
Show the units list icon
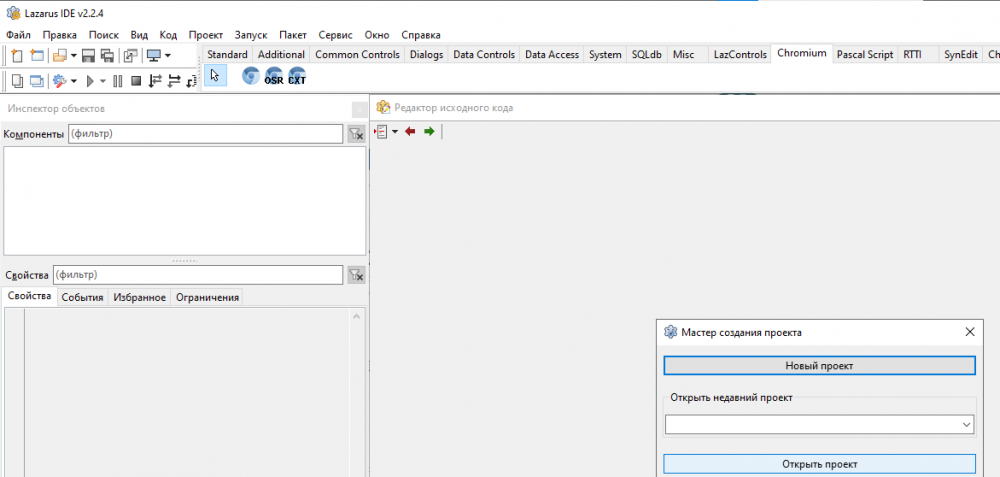tap(17, 81)
